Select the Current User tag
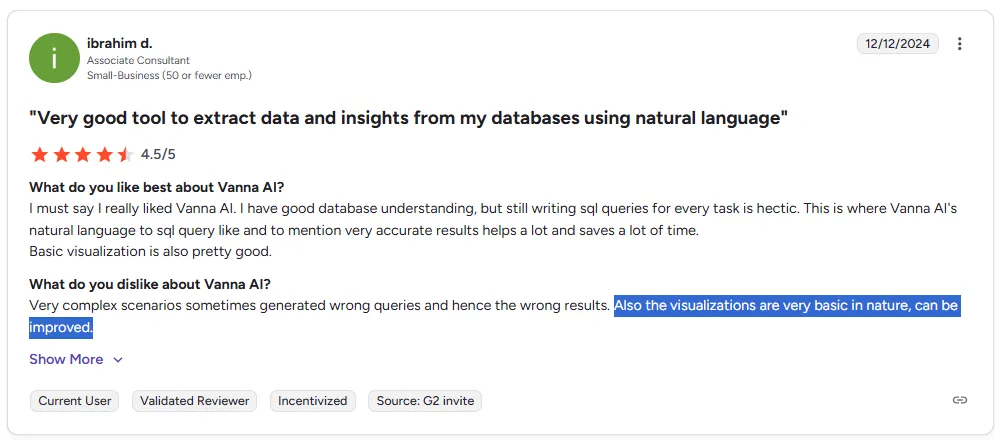This screenshot has width=1004, height=440. click(75, 401)
